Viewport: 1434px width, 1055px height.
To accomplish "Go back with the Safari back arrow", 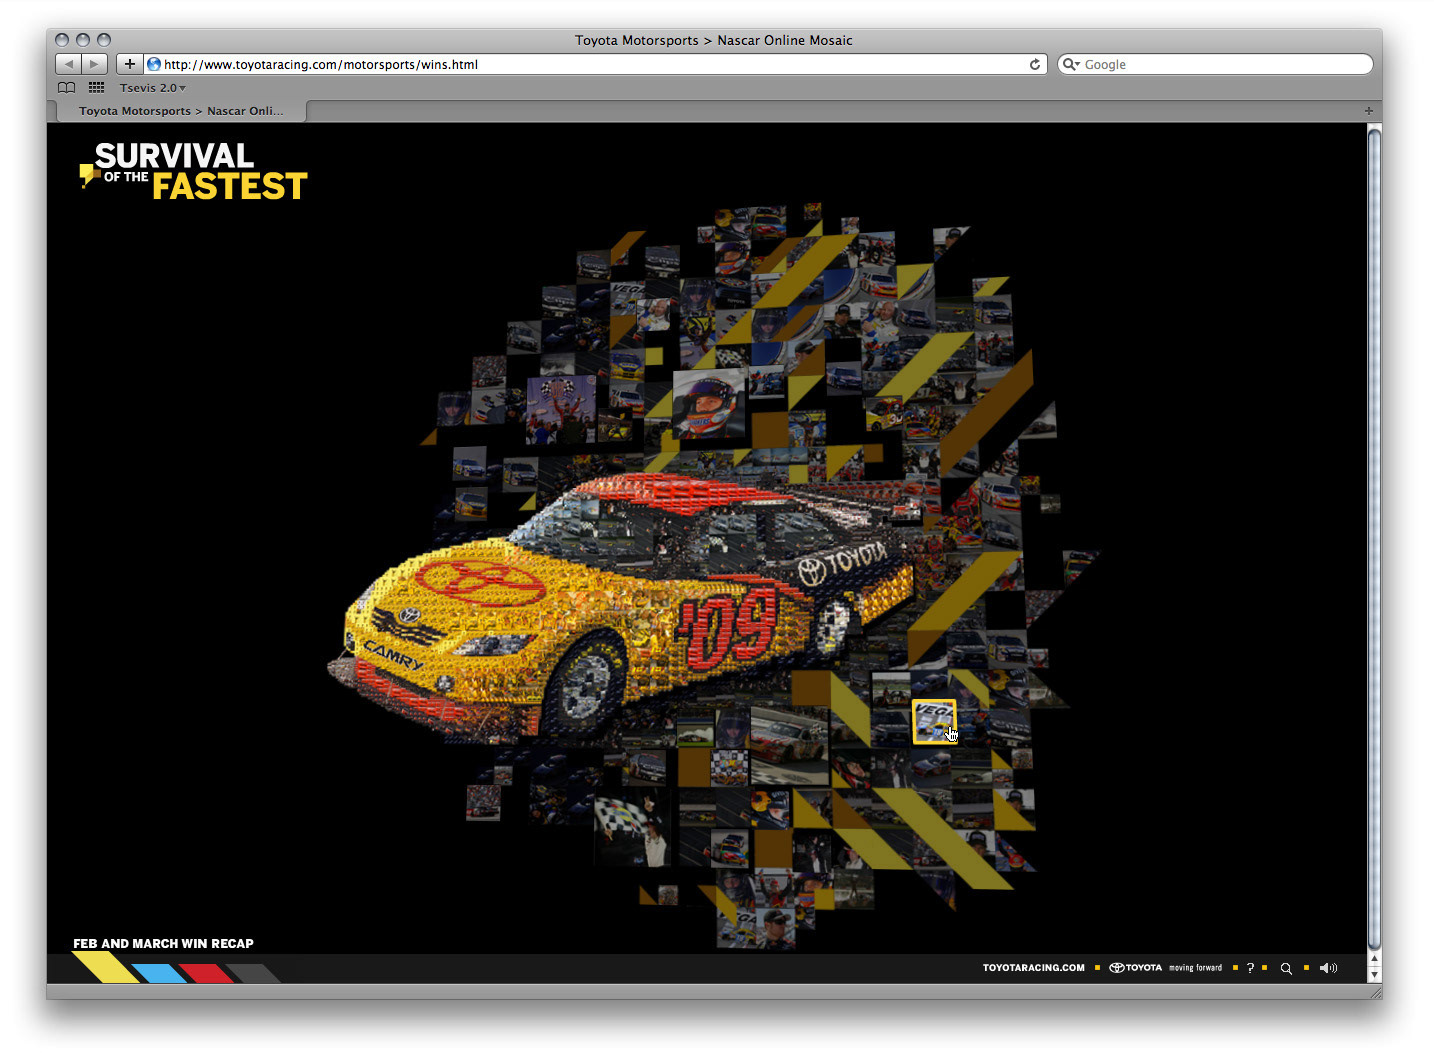I will [68, 64].
